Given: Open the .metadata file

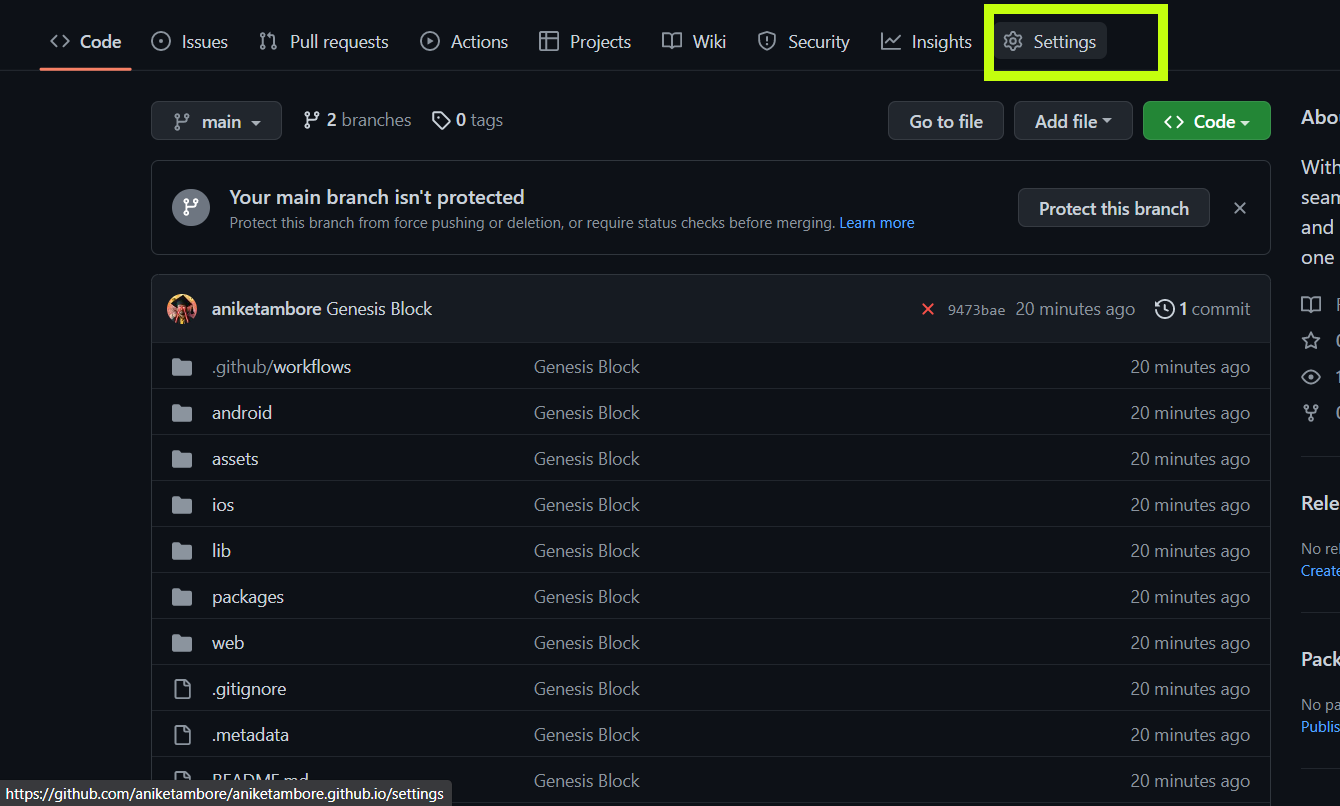Looking at the screenshot, I should pyautogui.click(x=250, y=735).
